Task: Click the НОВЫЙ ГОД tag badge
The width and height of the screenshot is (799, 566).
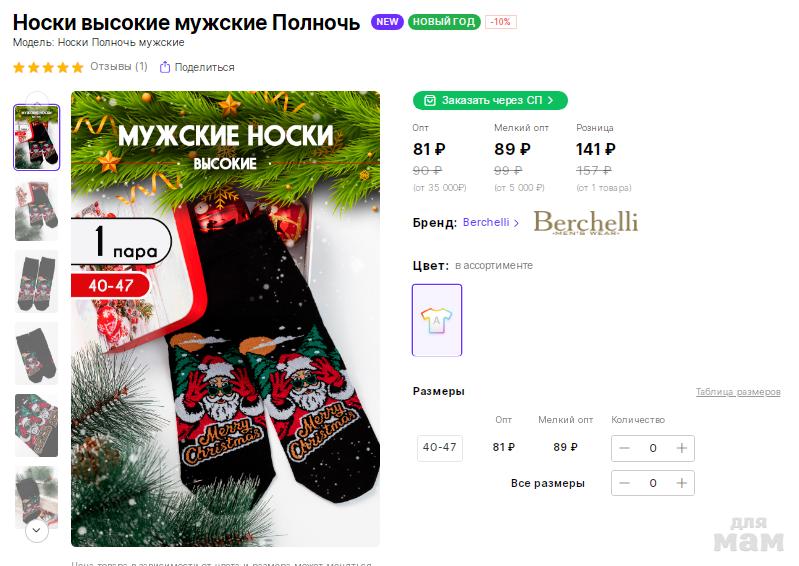Action: click(444, 22)
